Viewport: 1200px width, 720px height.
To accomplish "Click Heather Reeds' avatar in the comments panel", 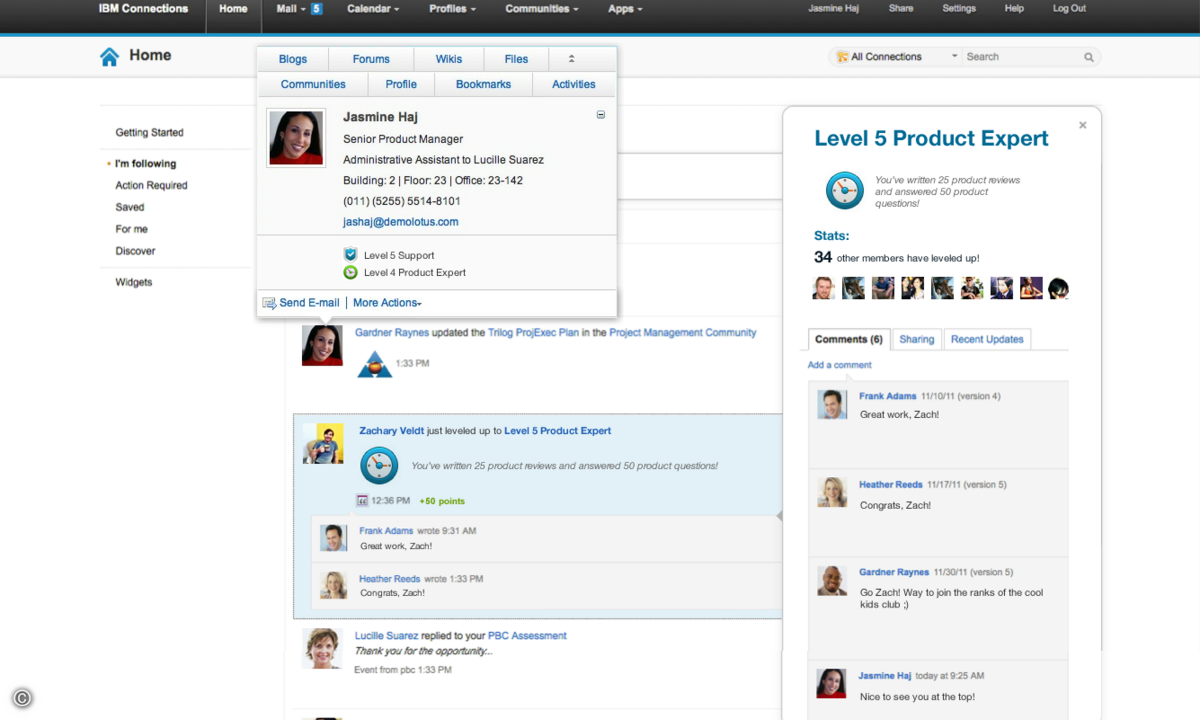I will (832, 492).
